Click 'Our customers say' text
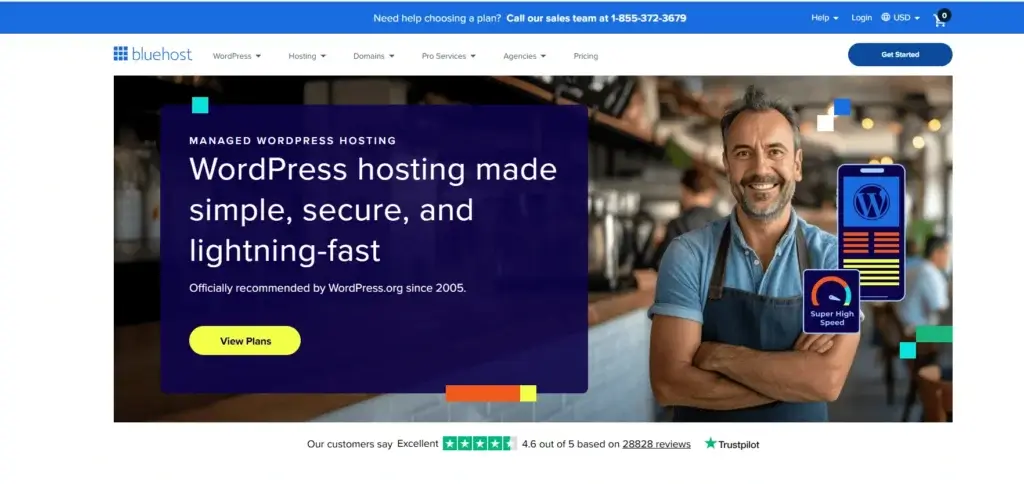The height and width of the screenshot is (484, 1024). click(x=350, y=444)
